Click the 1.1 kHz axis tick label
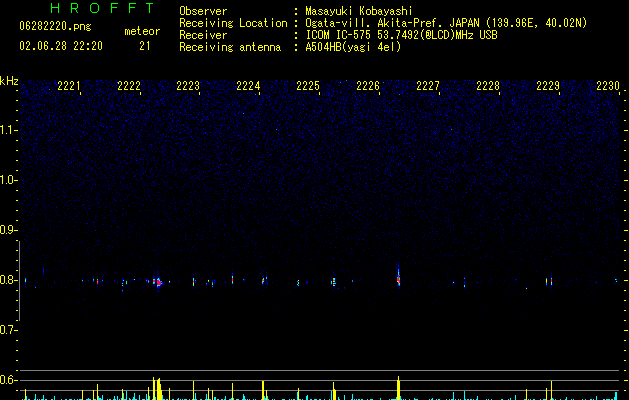 [x=9, y=130]
